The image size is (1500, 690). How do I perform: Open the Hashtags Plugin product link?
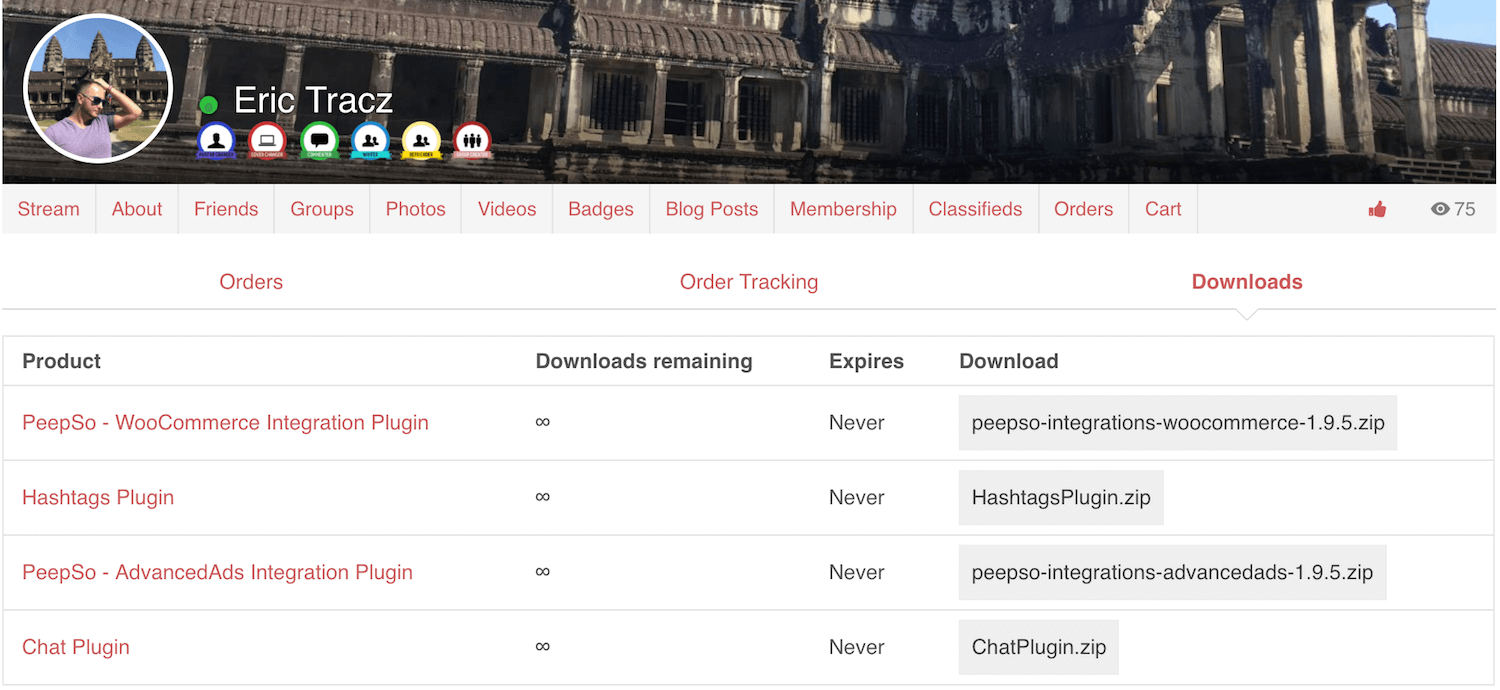click(98, 498)
